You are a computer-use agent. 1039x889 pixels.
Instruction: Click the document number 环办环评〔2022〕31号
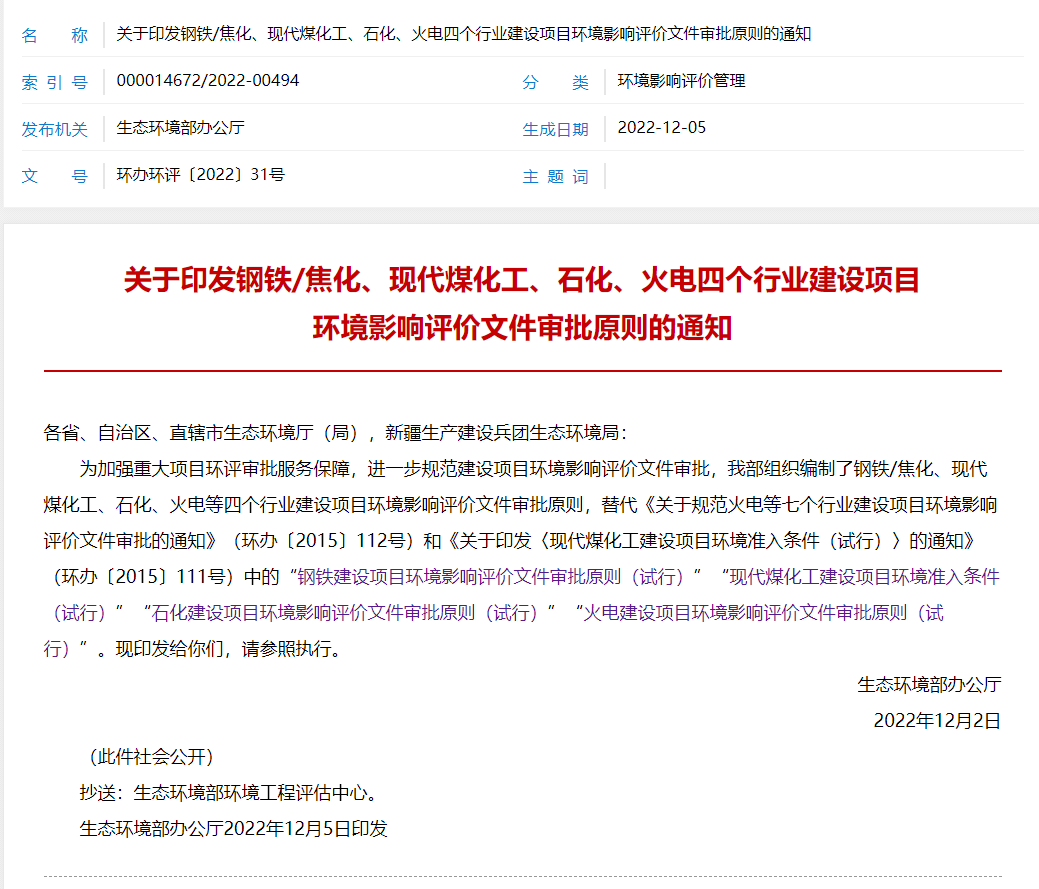pyautogui.click(x=200, y=175)
